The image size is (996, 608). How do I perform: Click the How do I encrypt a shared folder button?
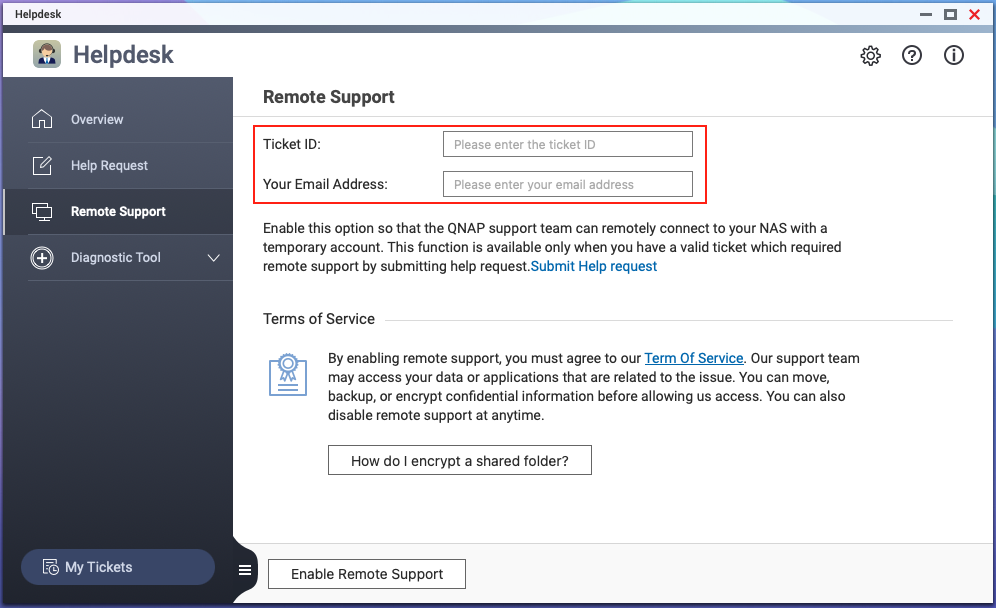pos(459,460)
